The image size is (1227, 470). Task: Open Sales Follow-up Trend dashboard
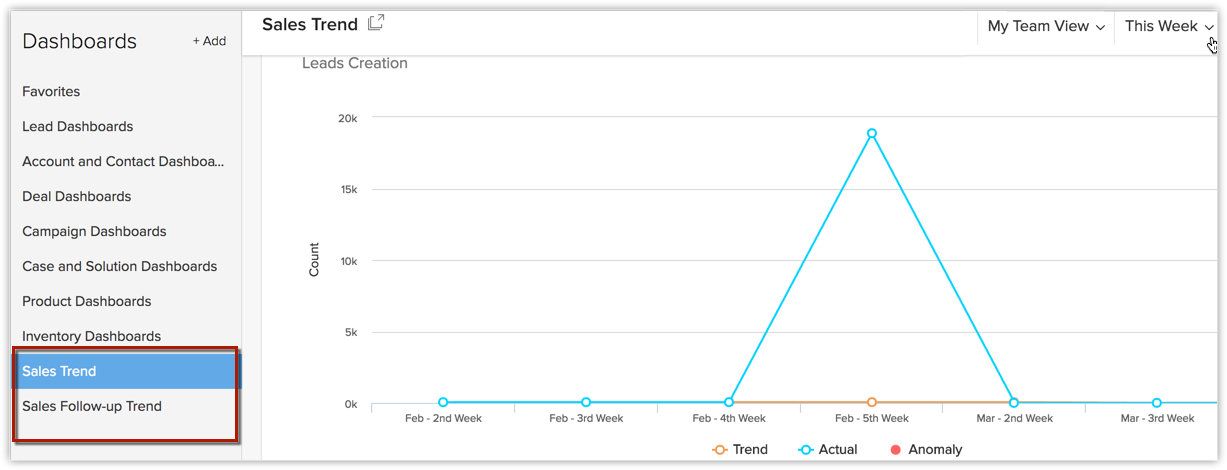point(91,406)
